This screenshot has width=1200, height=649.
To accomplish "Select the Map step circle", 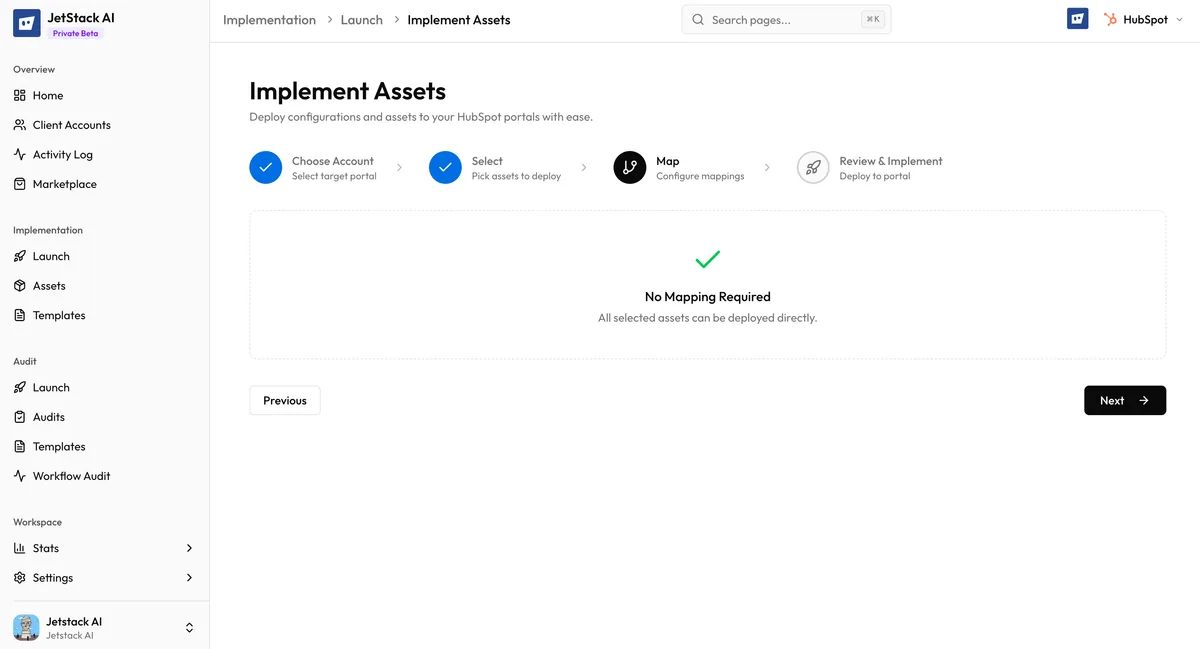I will tap(629, 167).
